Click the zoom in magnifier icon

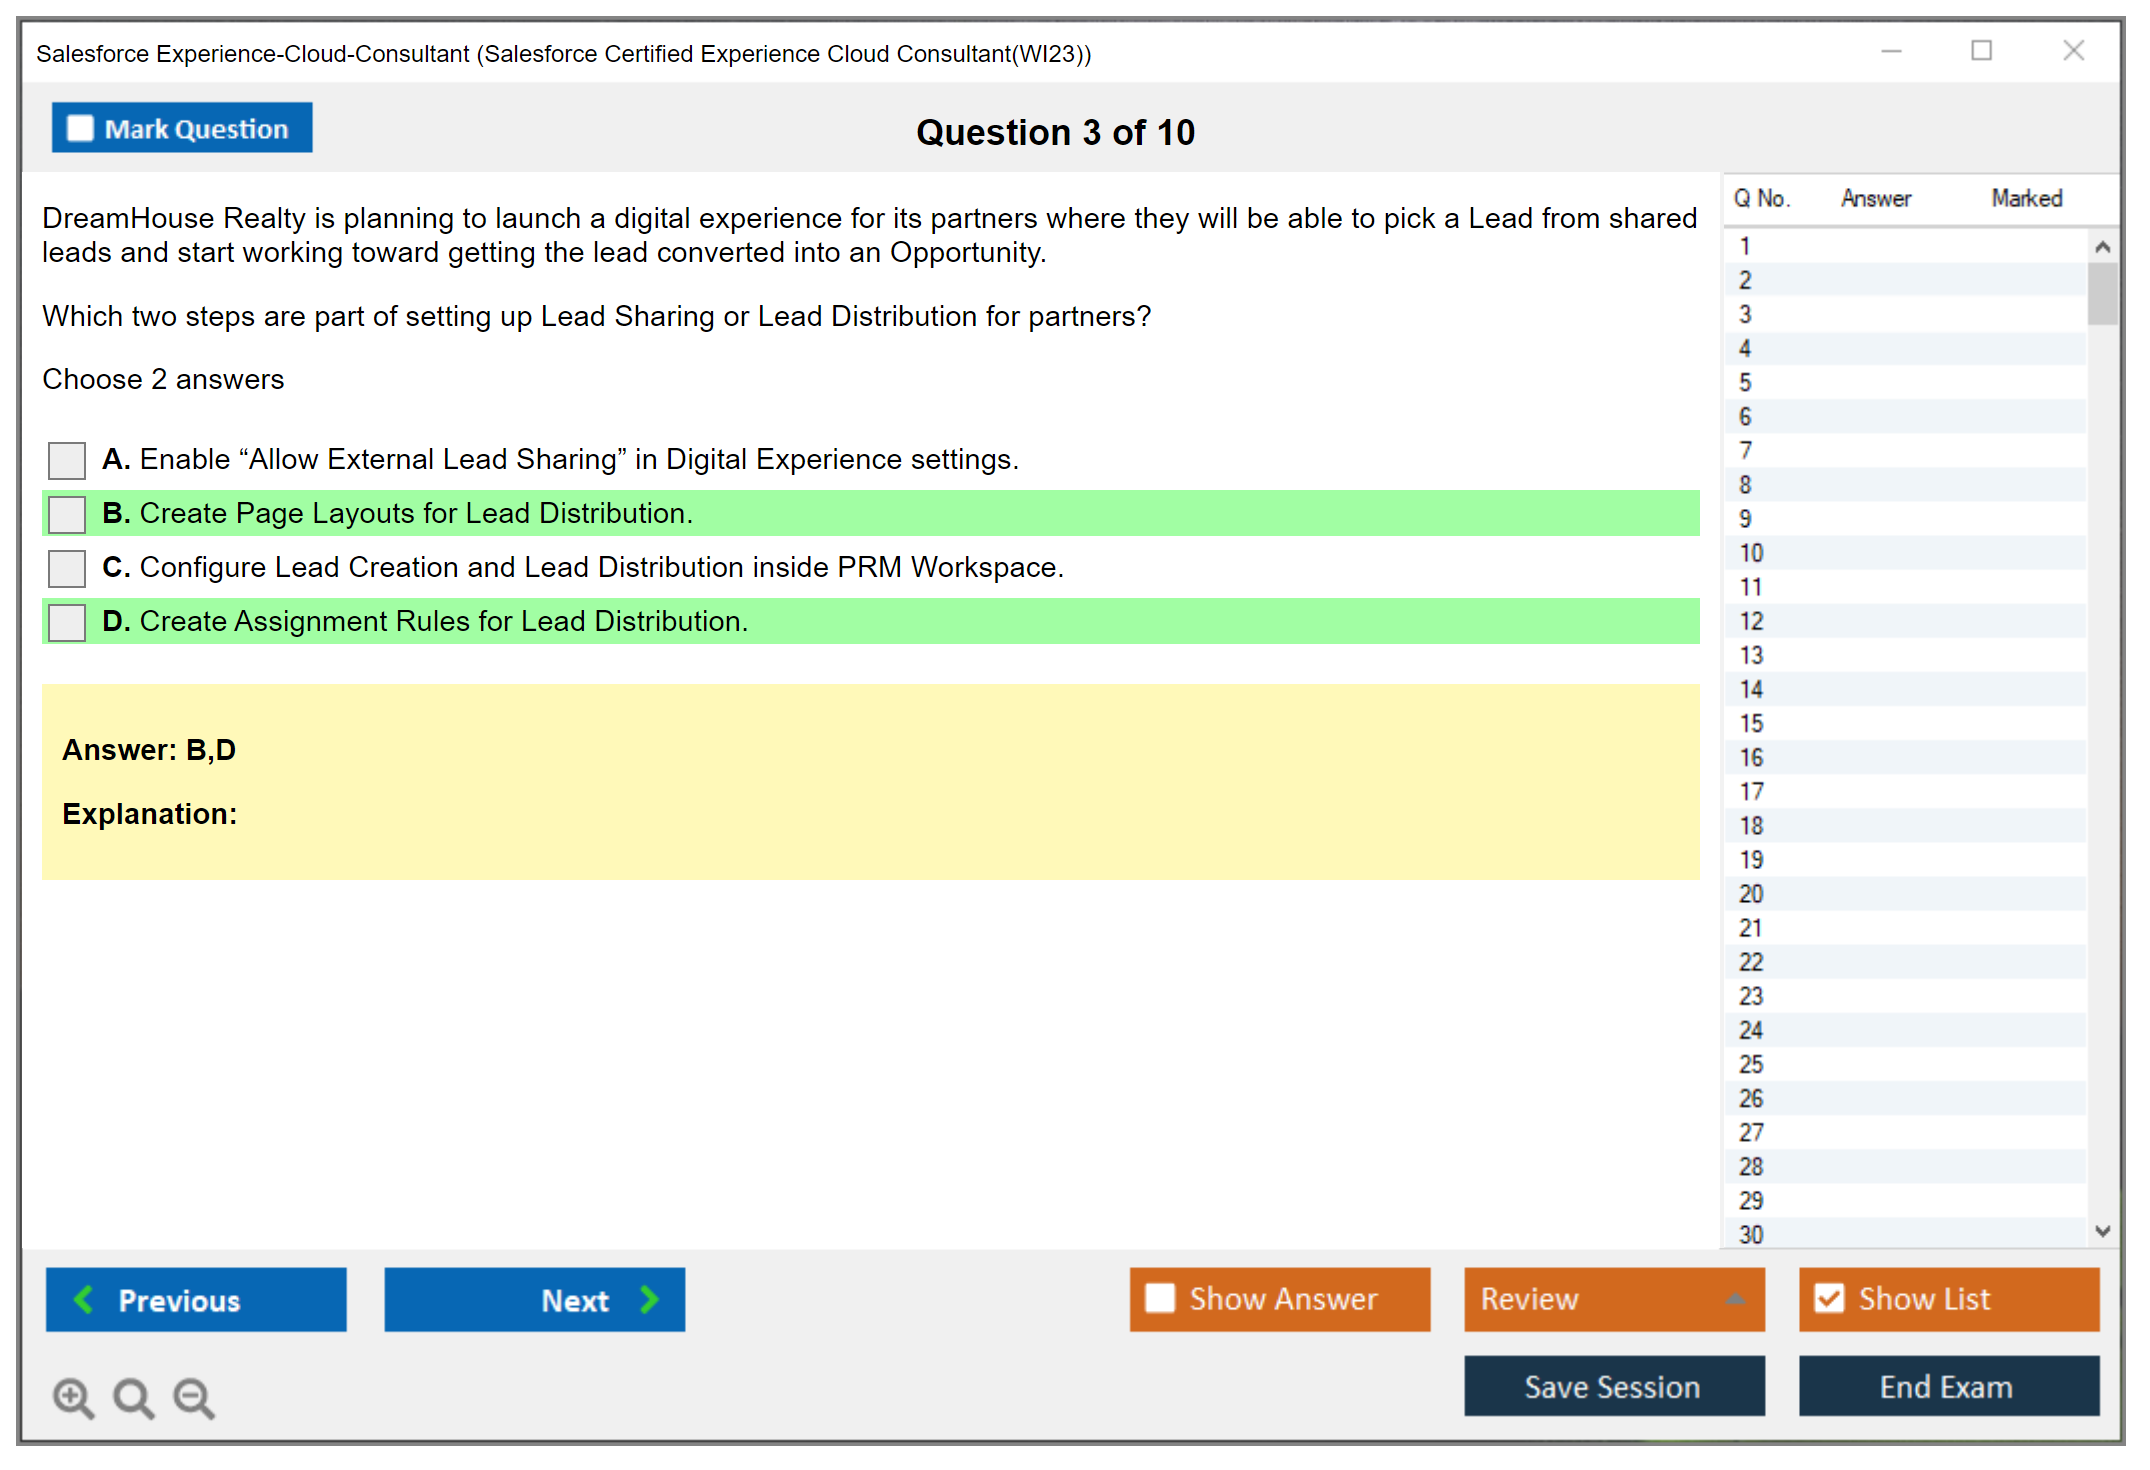[x=73, y=1397]
